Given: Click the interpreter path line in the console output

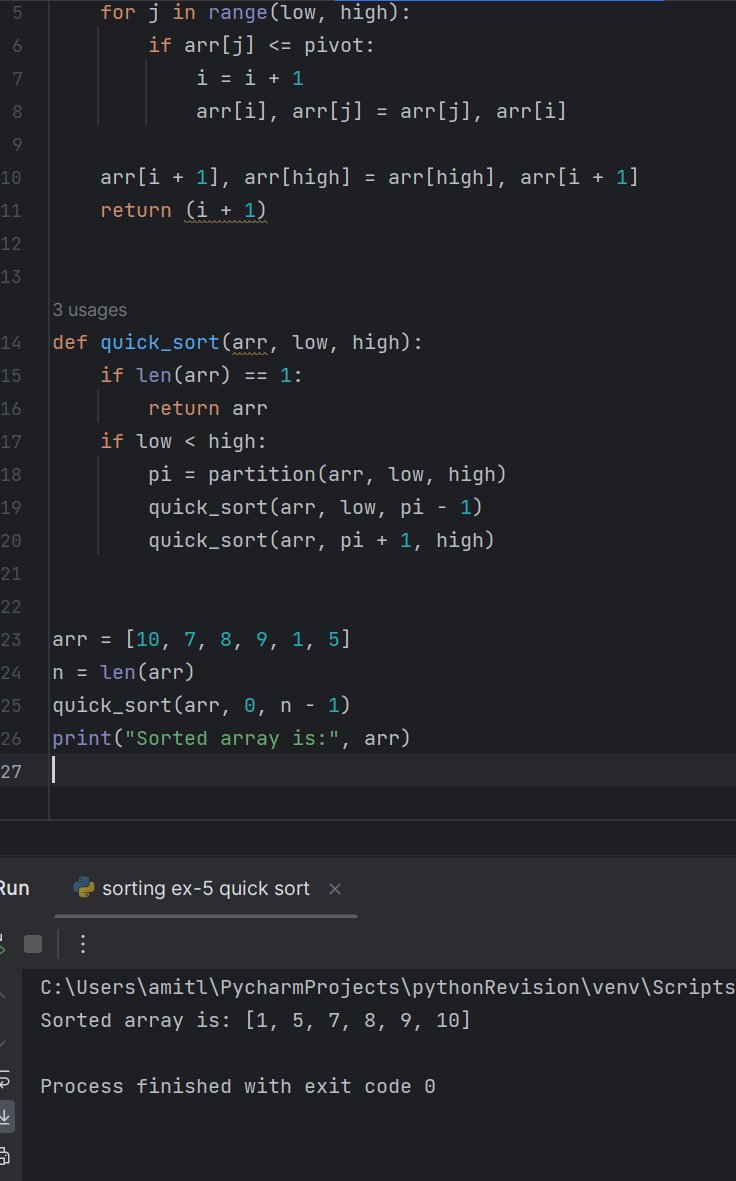Looking at the screenshot, I should 388,987.
